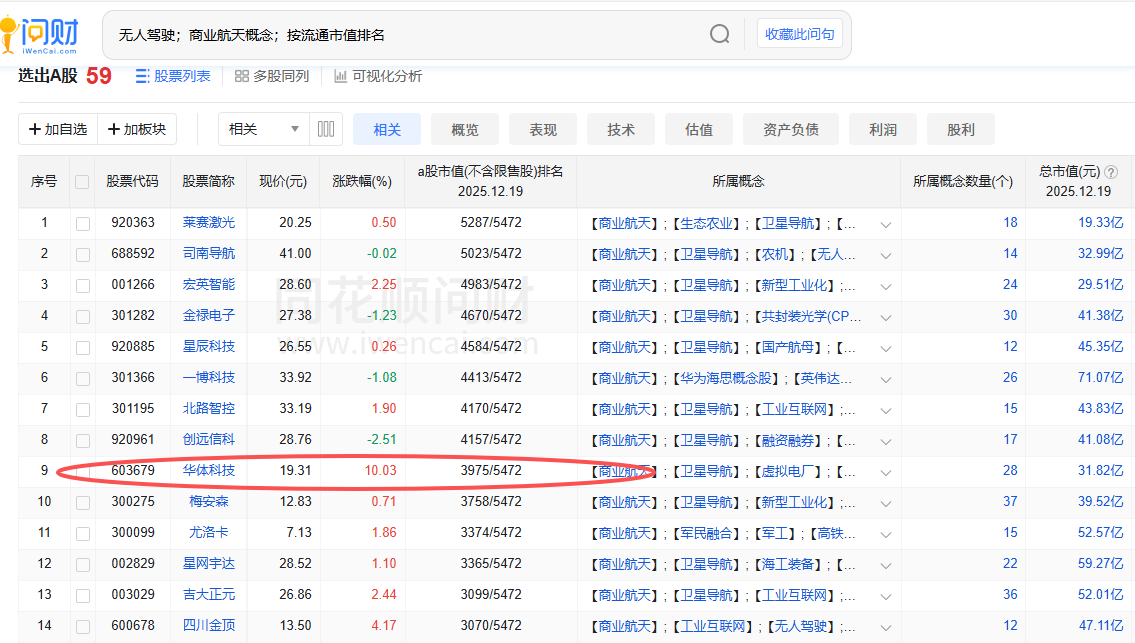The width and height of the screenshot is (1135, 643).
Task: Click the 加板块 button
Action: 137,129
